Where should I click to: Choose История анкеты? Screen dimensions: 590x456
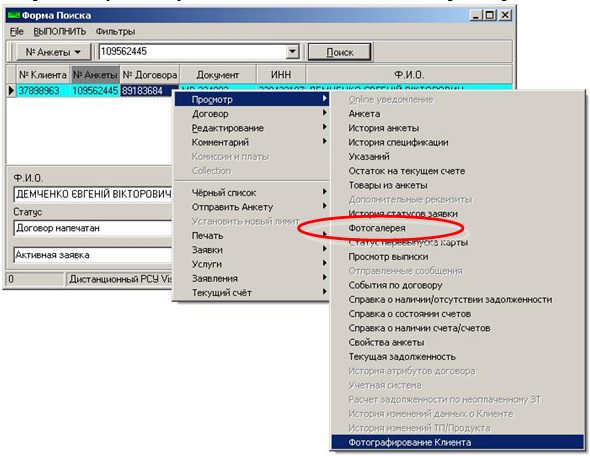(x=457, y=128)
